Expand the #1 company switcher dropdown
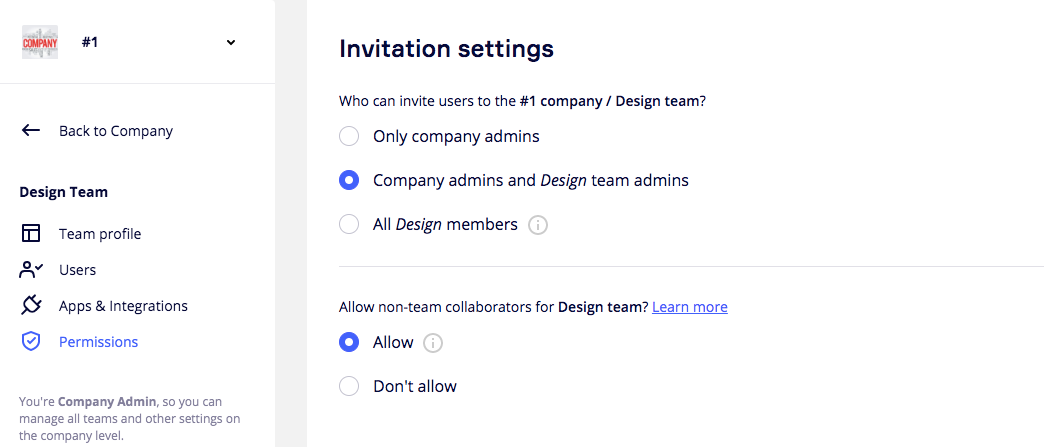Image resolution: width=1044 pixels, height=447 pixels. coord(231,42)
